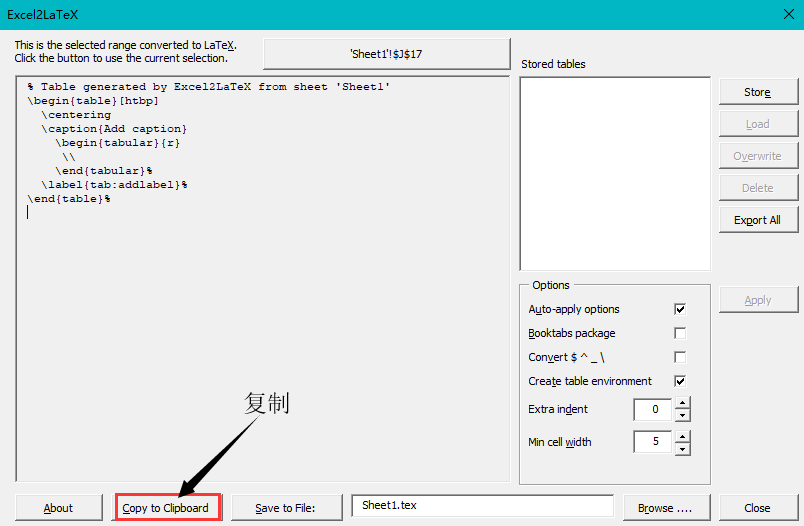This screenshot has height=526, width=804.
Task: Decrease Min cell width with down arrow
Action: 682,449
